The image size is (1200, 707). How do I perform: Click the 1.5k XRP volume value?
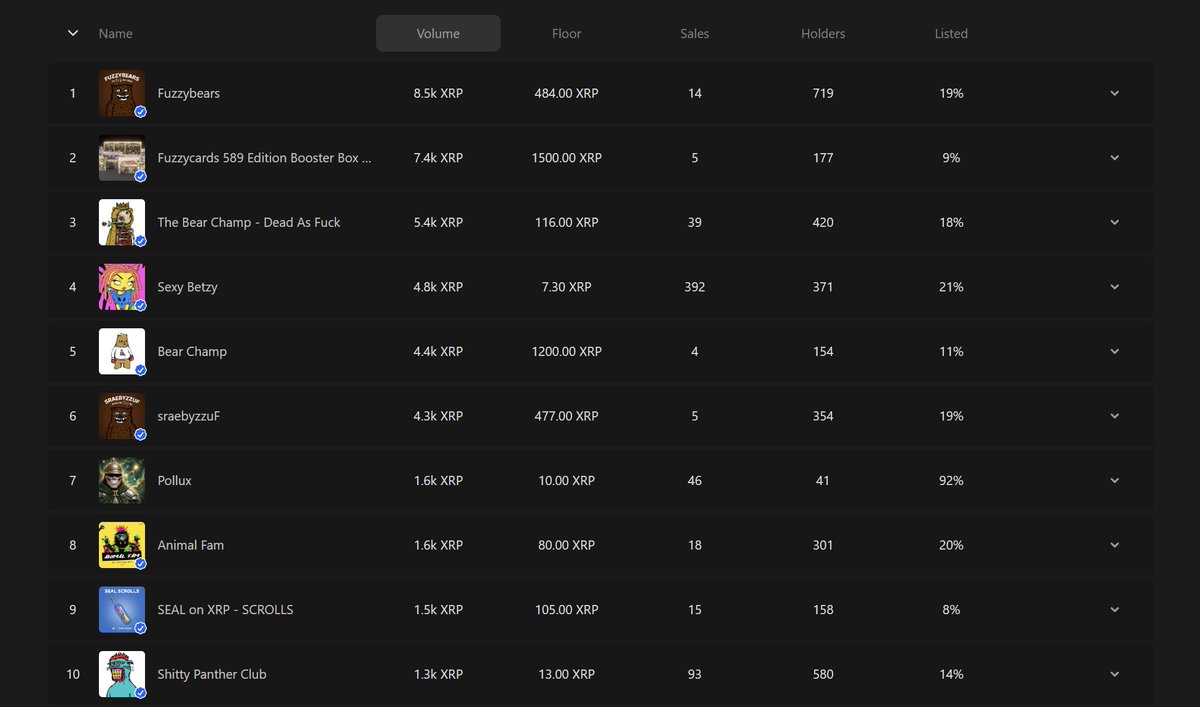coord(438,609)
